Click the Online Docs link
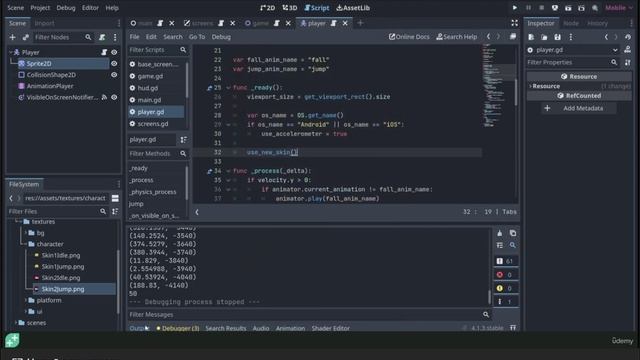The image size is (640, 360). [x=409, y=37]
